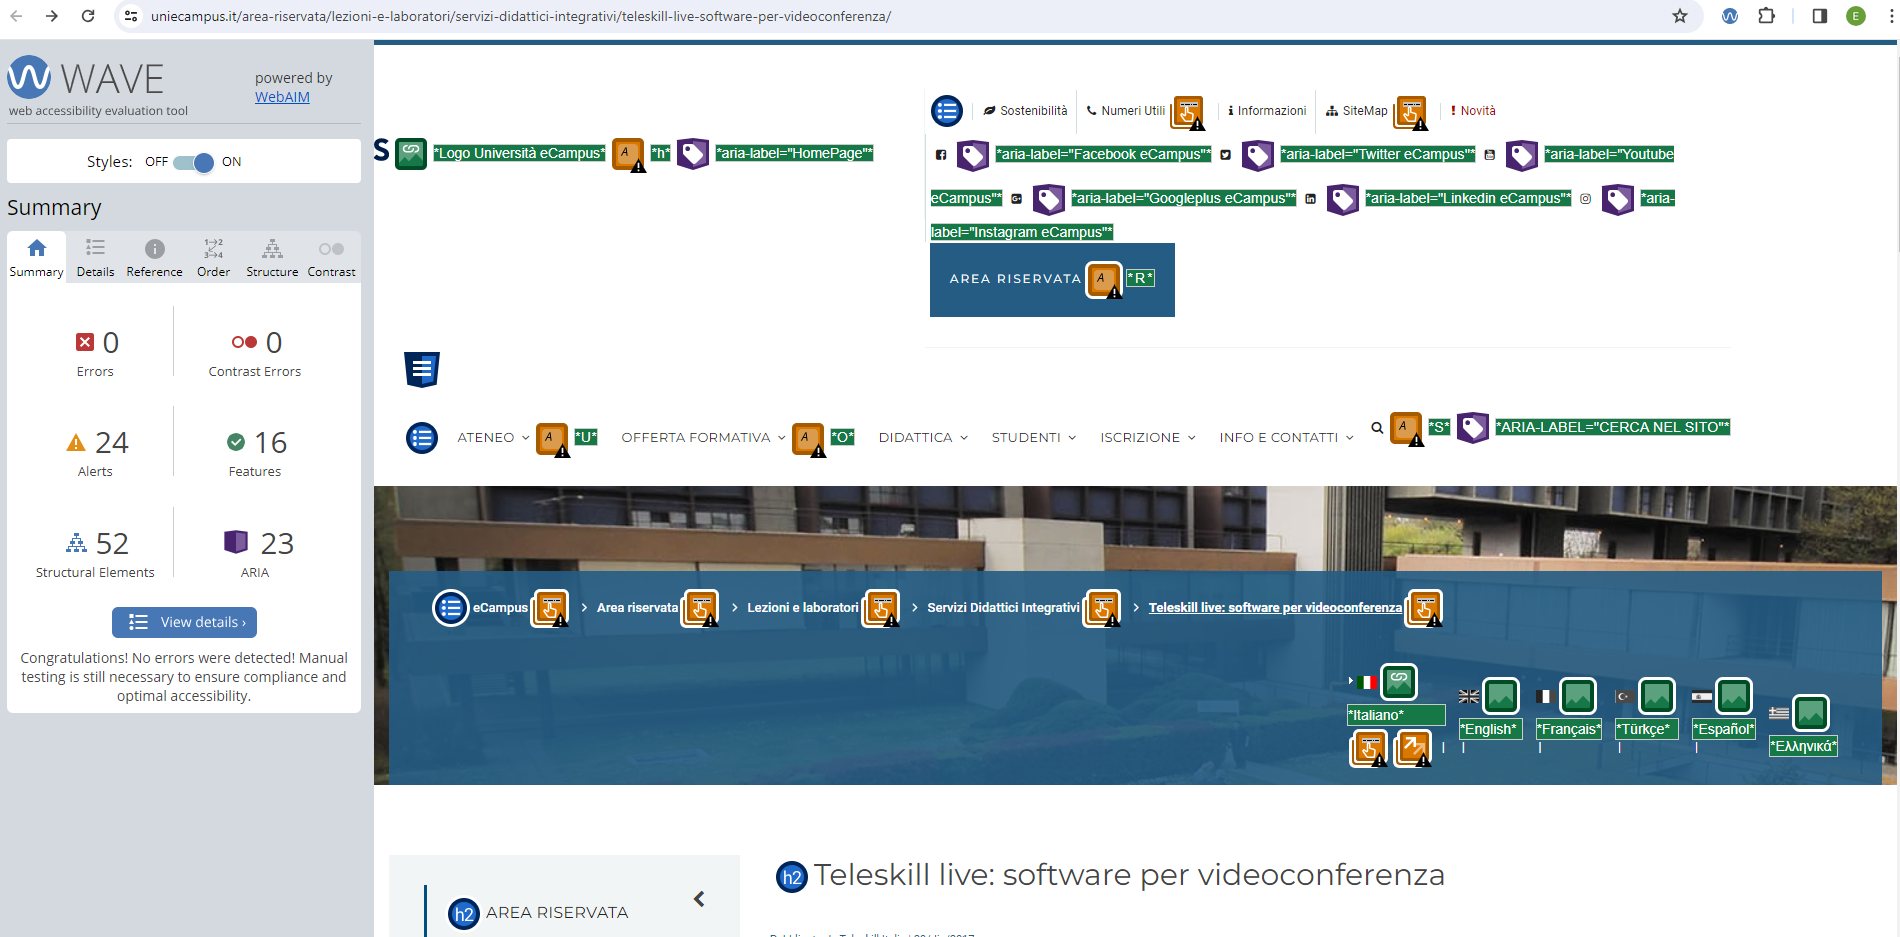Click the ARIA icon before Facebook eCampus label

tap(973, 155)
